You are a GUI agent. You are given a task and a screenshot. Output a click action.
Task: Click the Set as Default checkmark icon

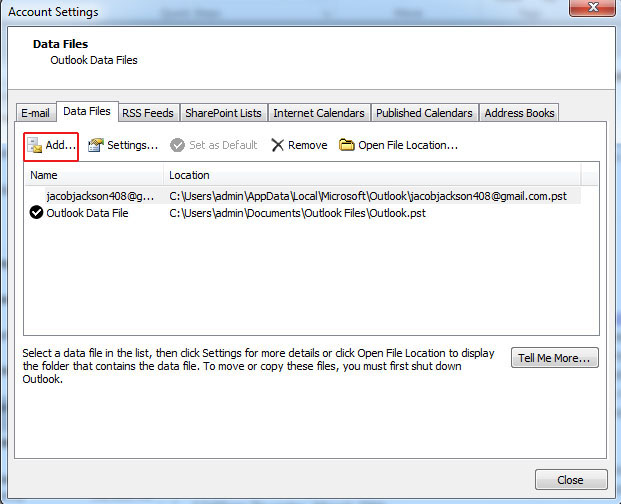pyautogui.click(x=177, y=145)
